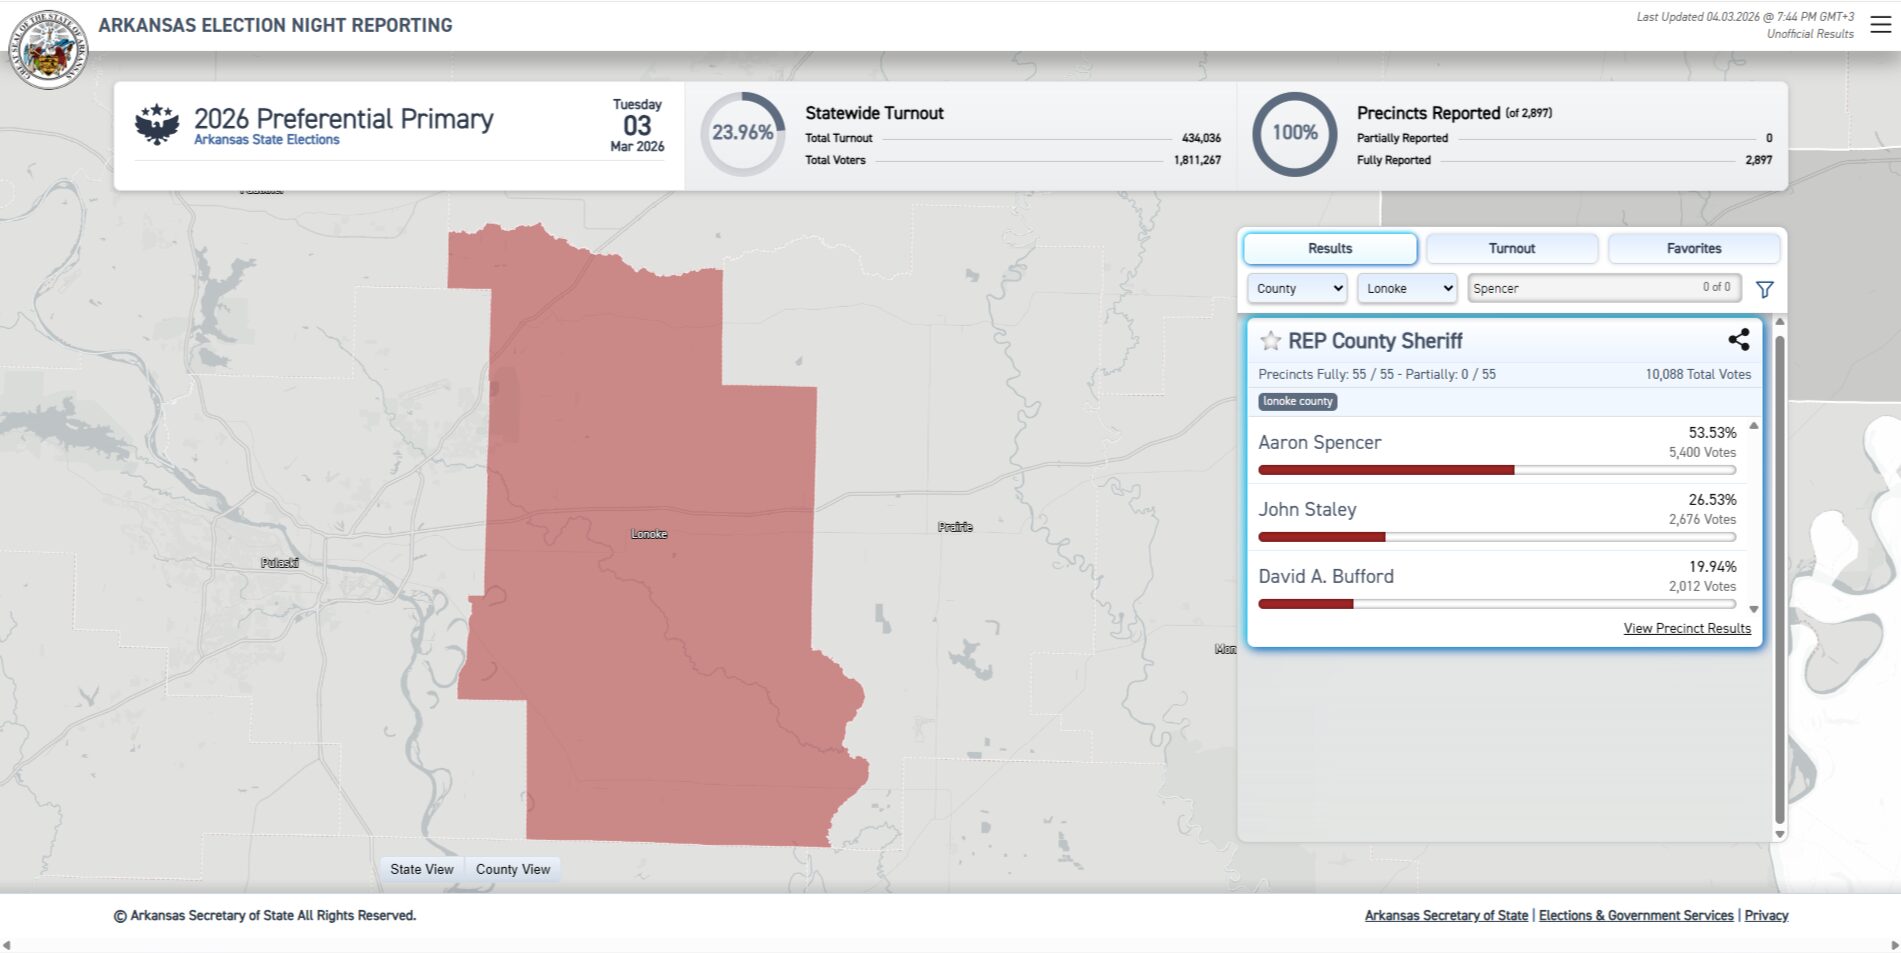The image size is (1901, 953).
Task: Switch map to State View
Action: 421,869
